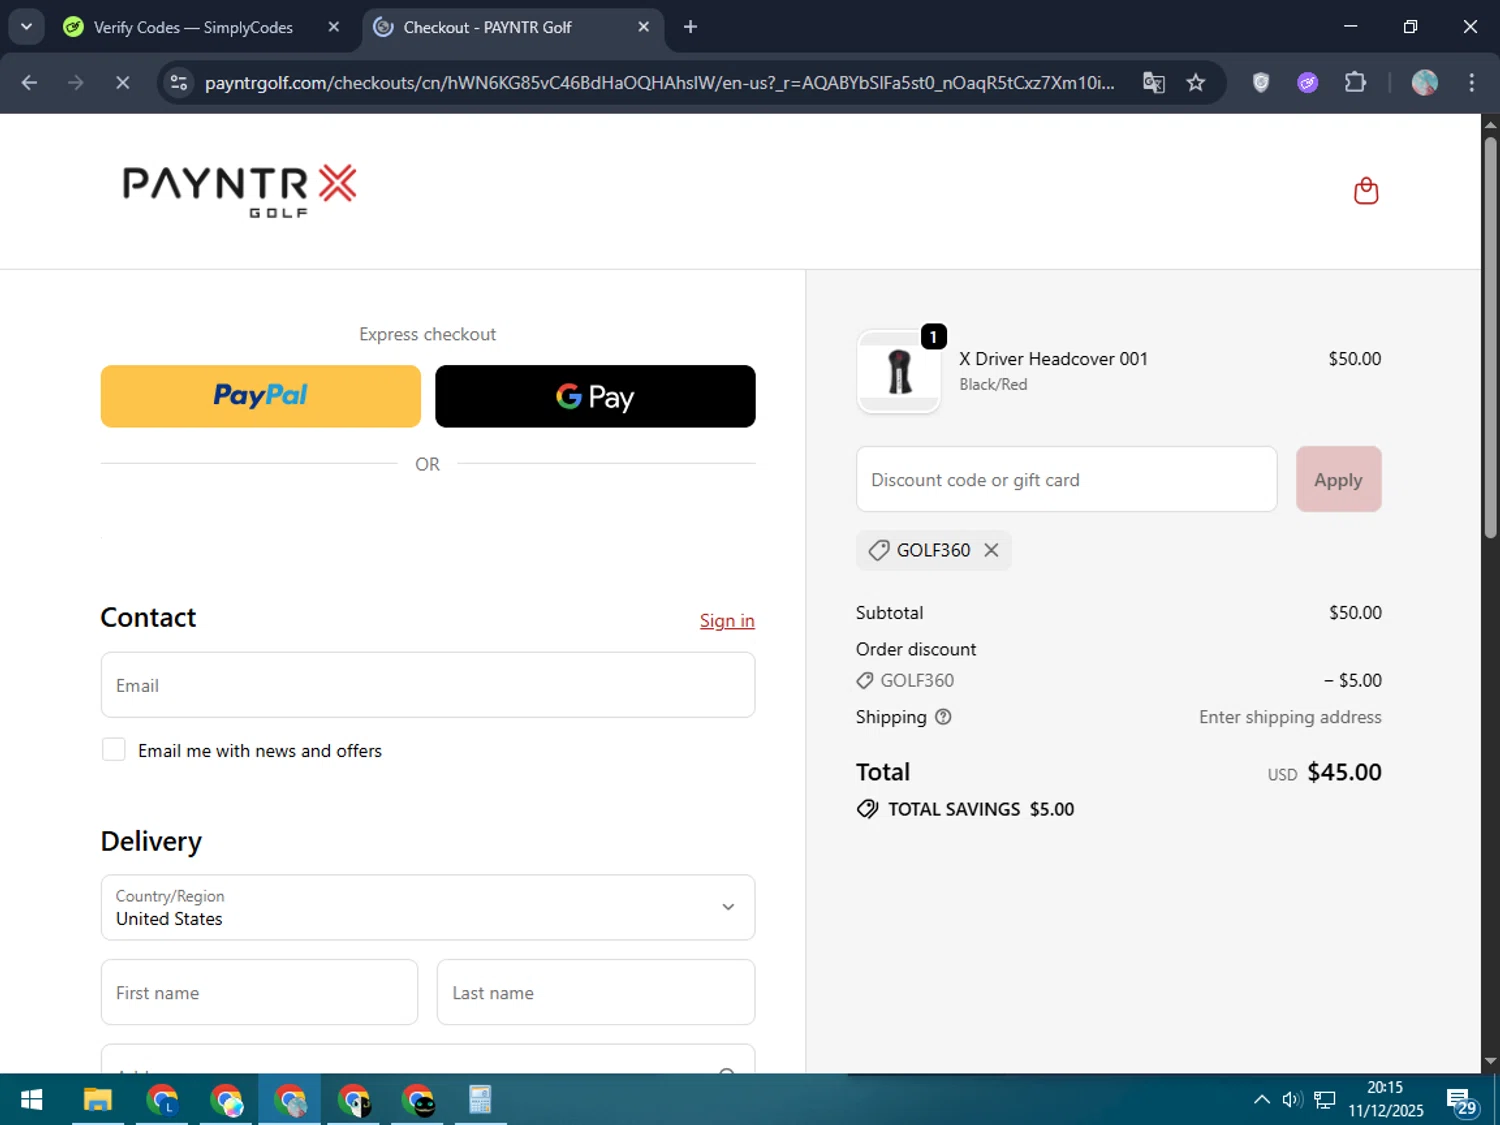Click the Discount code or gift card field
Screen dimensions: 1500x1125
[x=1067, y=479]
